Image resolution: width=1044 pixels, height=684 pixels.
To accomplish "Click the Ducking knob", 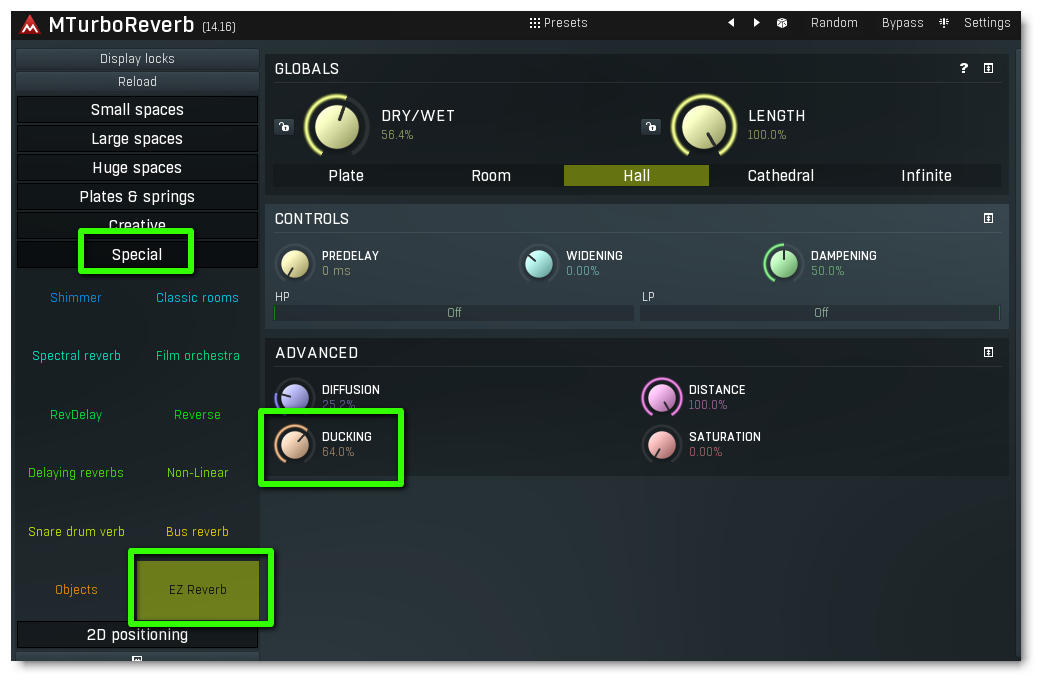I will (x=294, y=444).
